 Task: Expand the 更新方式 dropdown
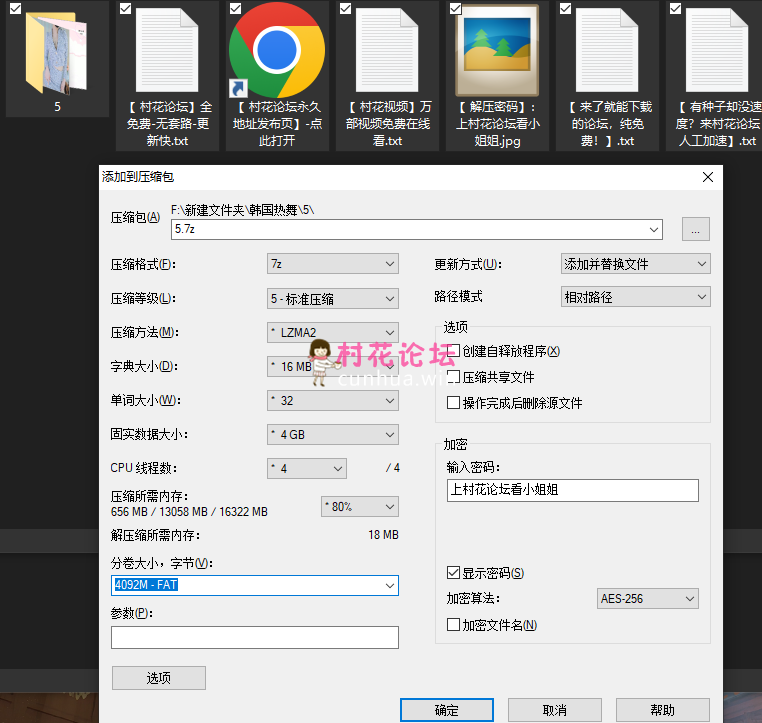coord(636,264)
